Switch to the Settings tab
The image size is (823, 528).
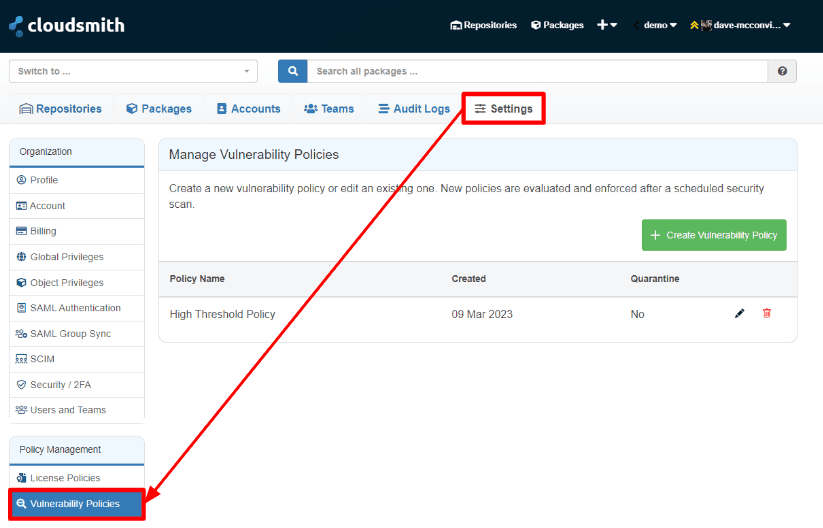503,109
